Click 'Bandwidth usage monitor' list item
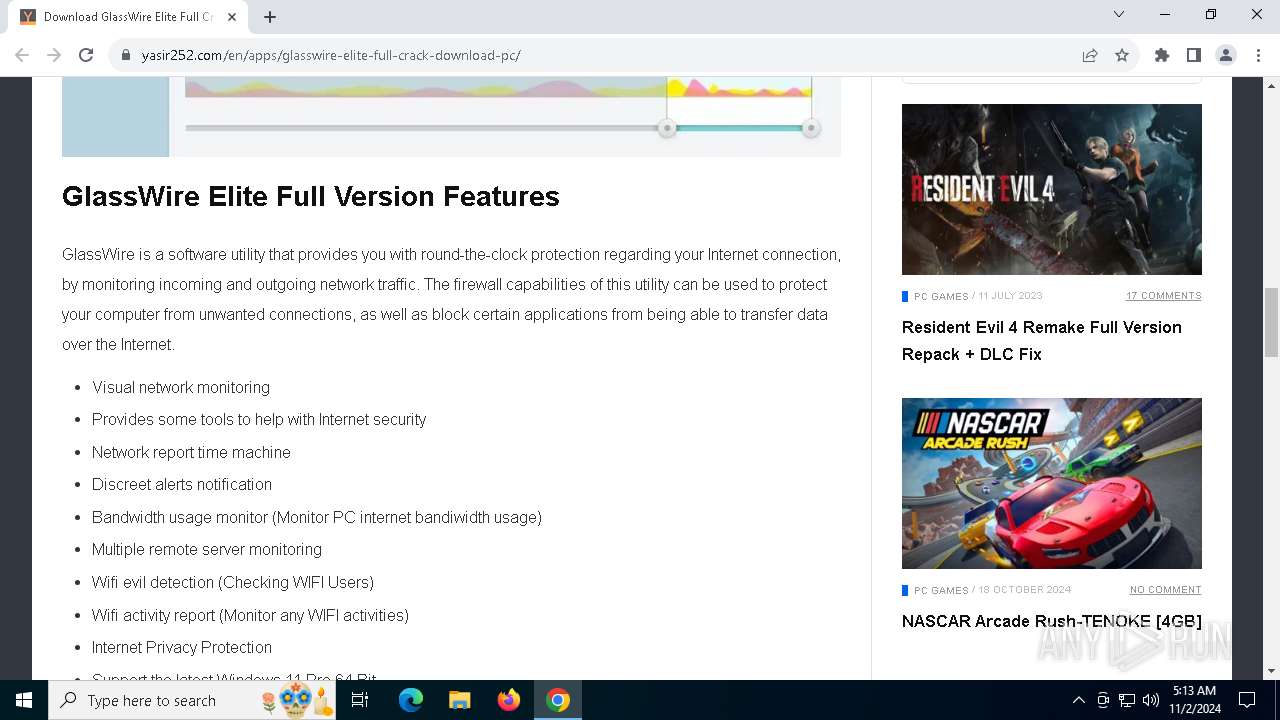The height and width of the screenshot is (720, 1280). 317,517
